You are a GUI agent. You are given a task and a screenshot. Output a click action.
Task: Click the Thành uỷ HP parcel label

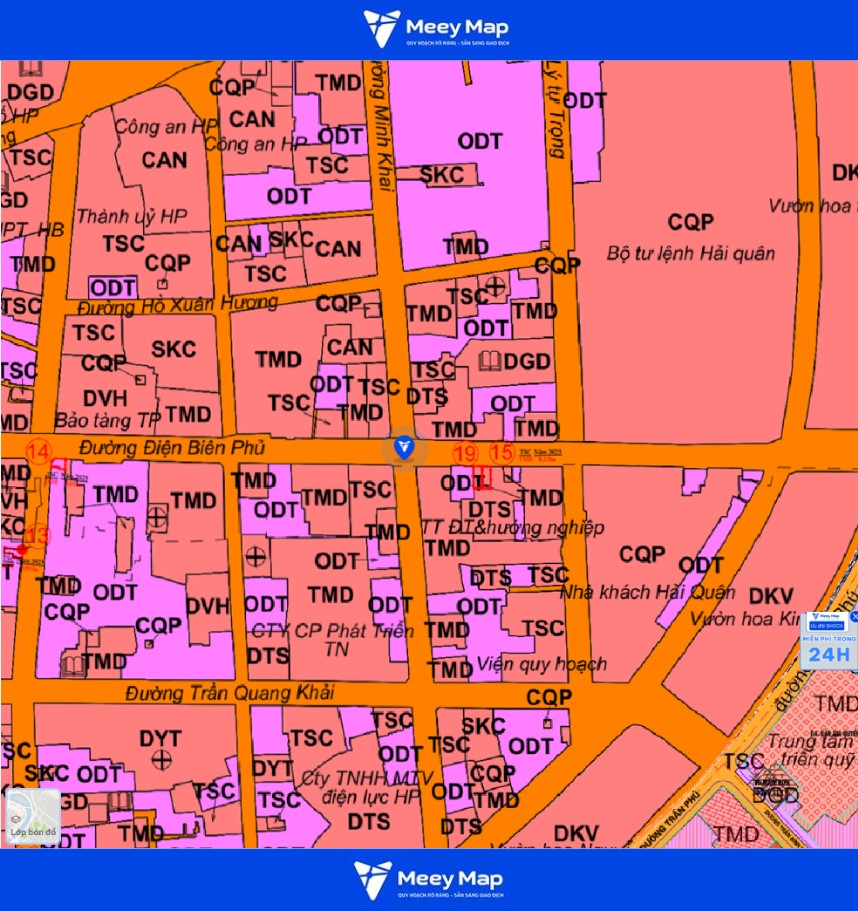(x=132, y=217)
